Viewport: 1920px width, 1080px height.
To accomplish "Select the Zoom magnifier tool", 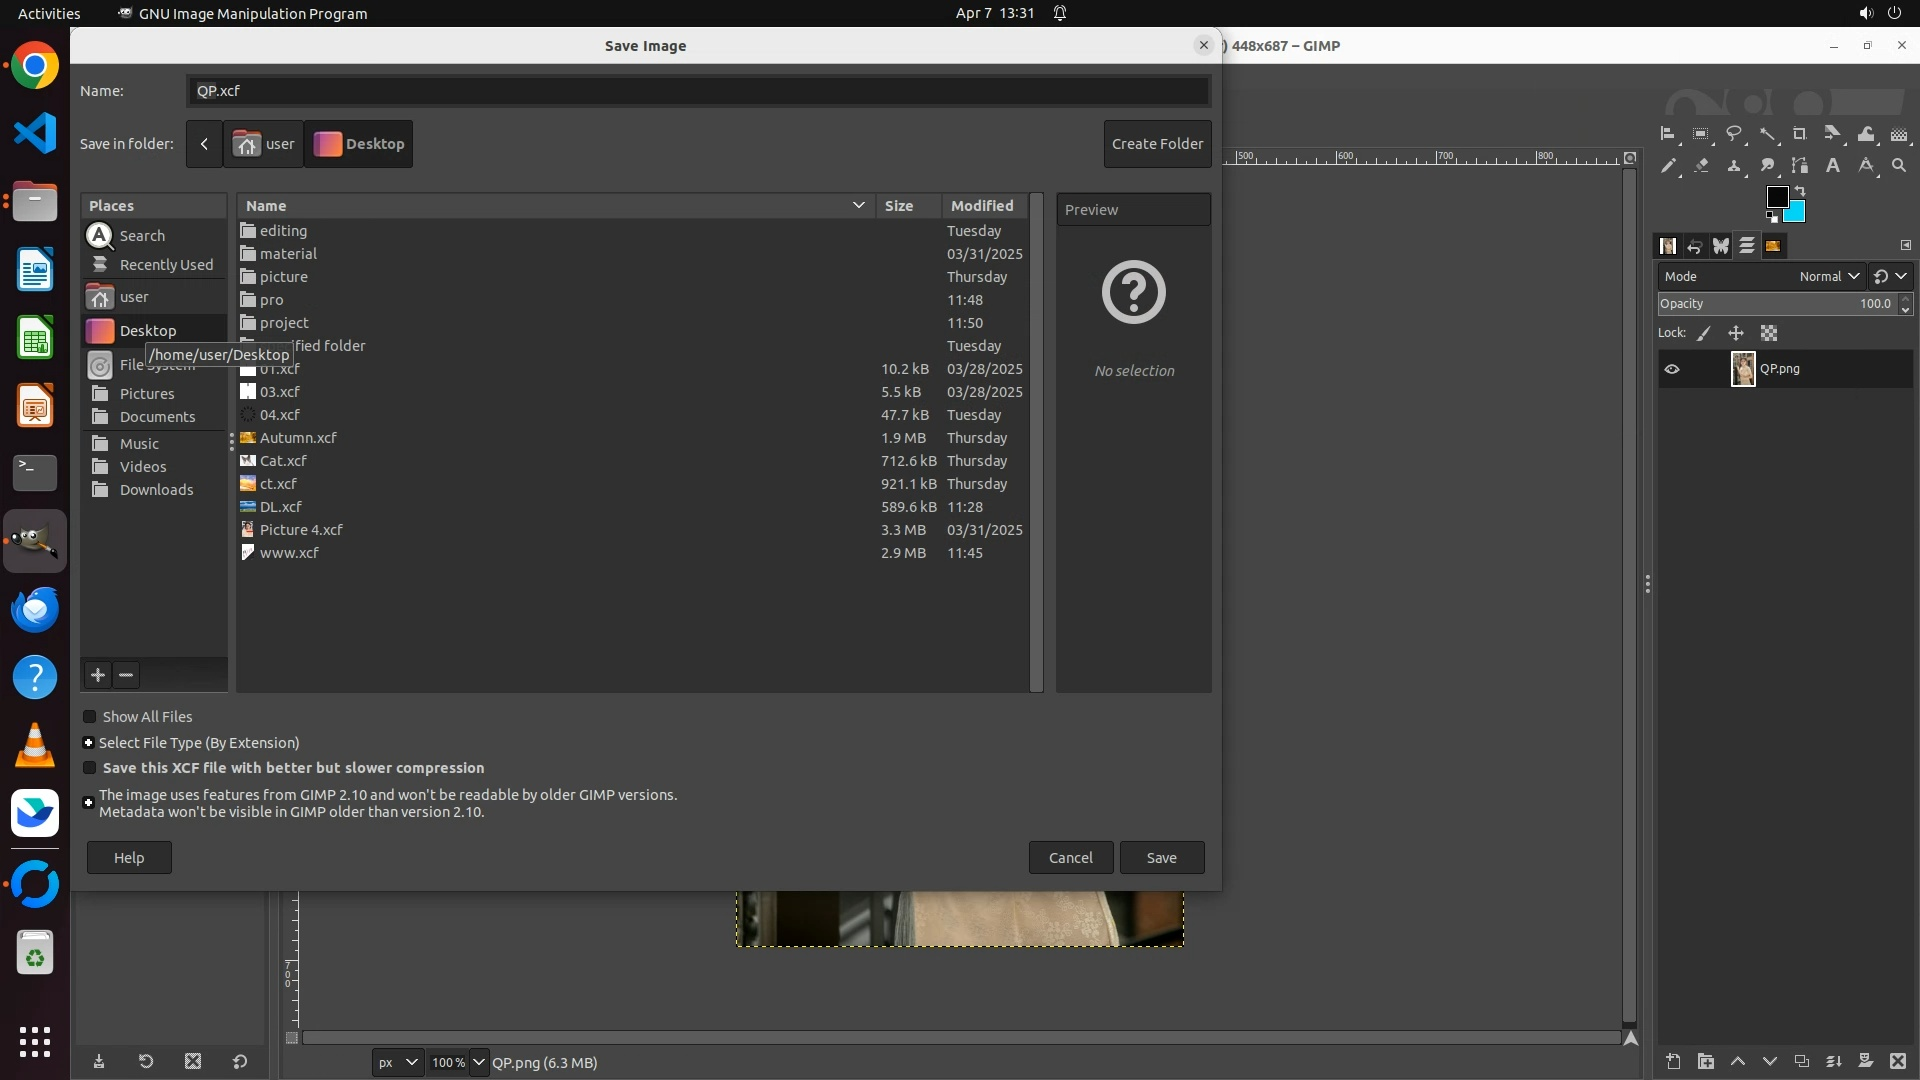I will (x=1899, y=166).
